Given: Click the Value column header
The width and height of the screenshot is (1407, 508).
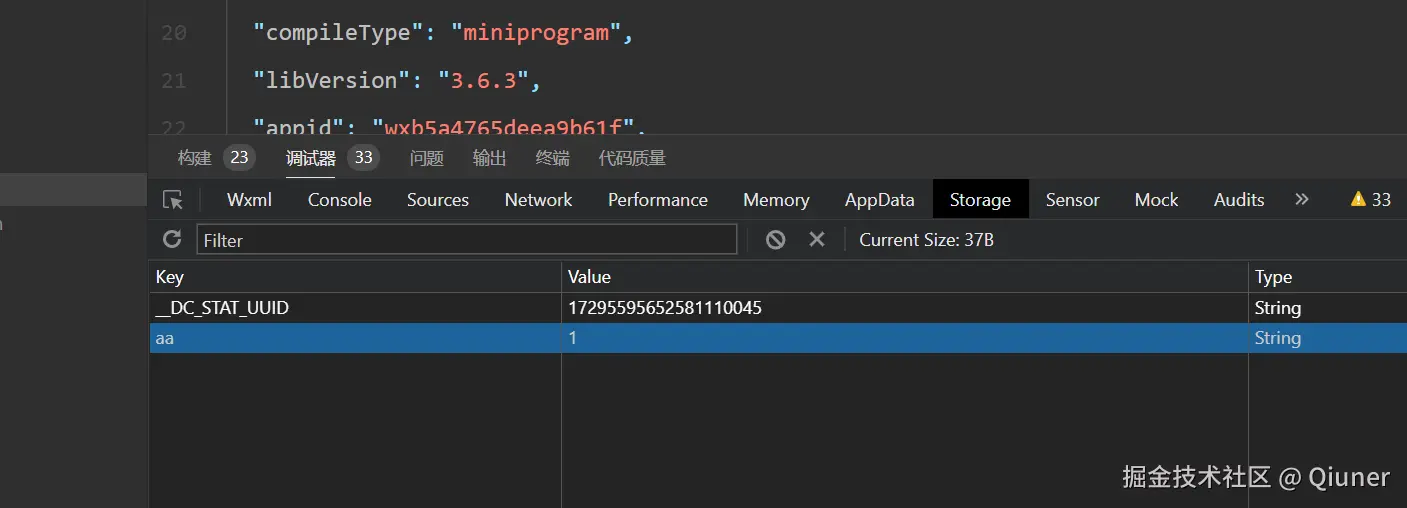Looking at the screenshot, I should tap(903, 277).
